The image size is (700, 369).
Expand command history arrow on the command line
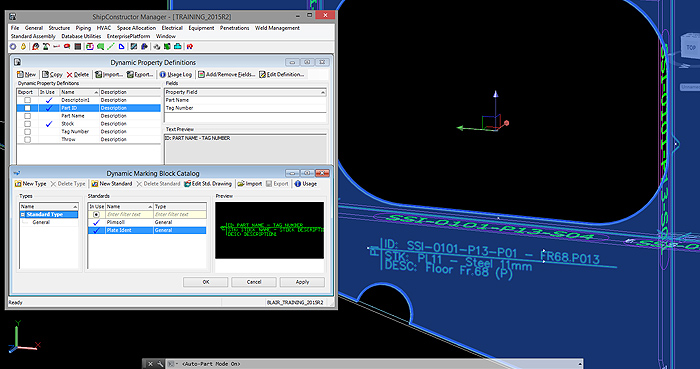(x=579, y=364)
